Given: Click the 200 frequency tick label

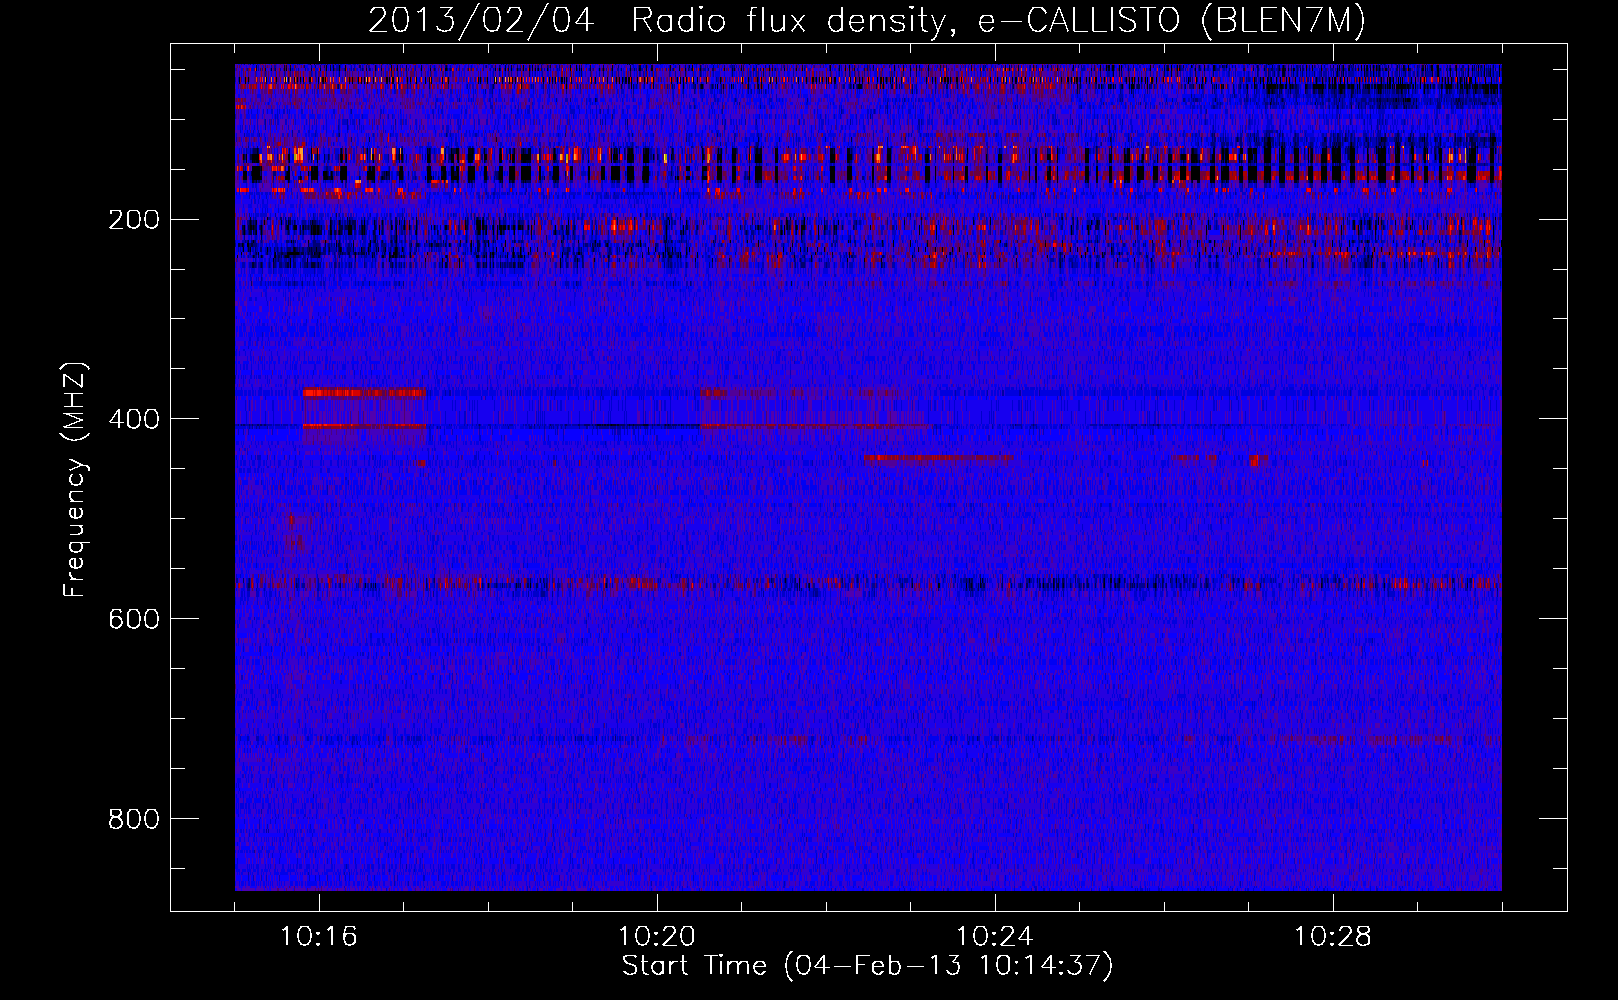Looking at the screenshot, I should [x=133, y=219].
